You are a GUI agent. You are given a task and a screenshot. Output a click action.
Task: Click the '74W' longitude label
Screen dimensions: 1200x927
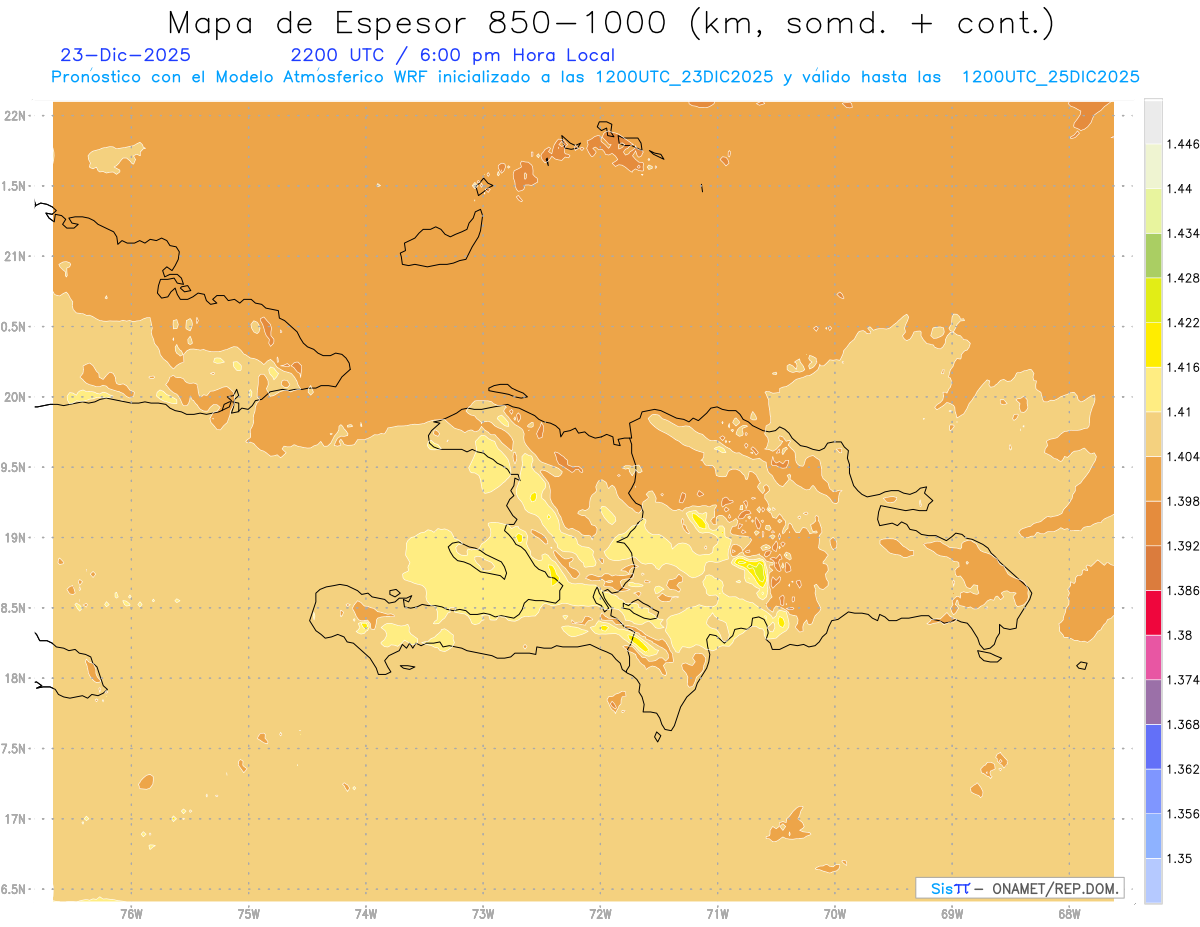pos(366,913)
